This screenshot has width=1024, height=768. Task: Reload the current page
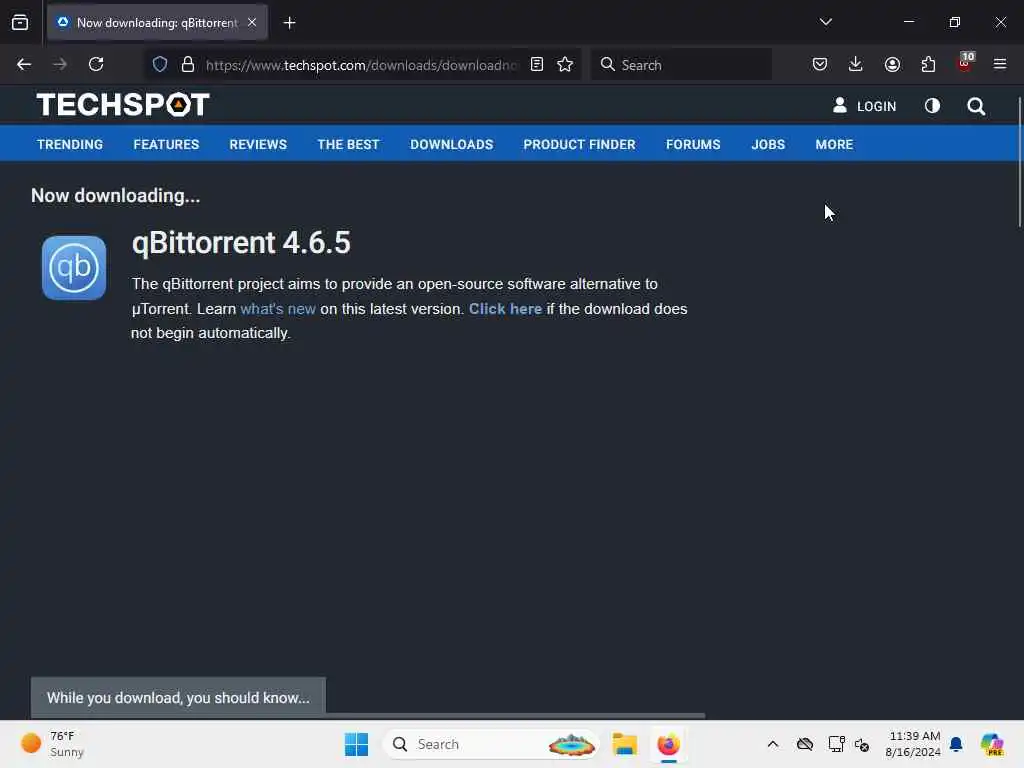point(96,64)
